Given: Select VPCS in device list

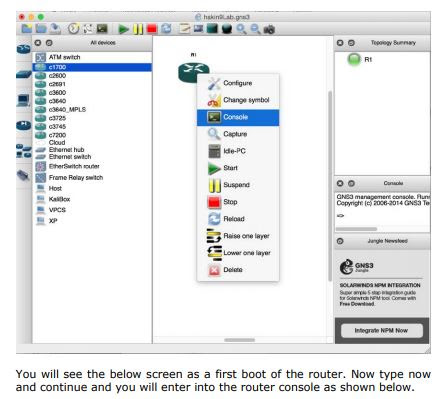Looking at the screenshot, I should (x=92, y=210).
